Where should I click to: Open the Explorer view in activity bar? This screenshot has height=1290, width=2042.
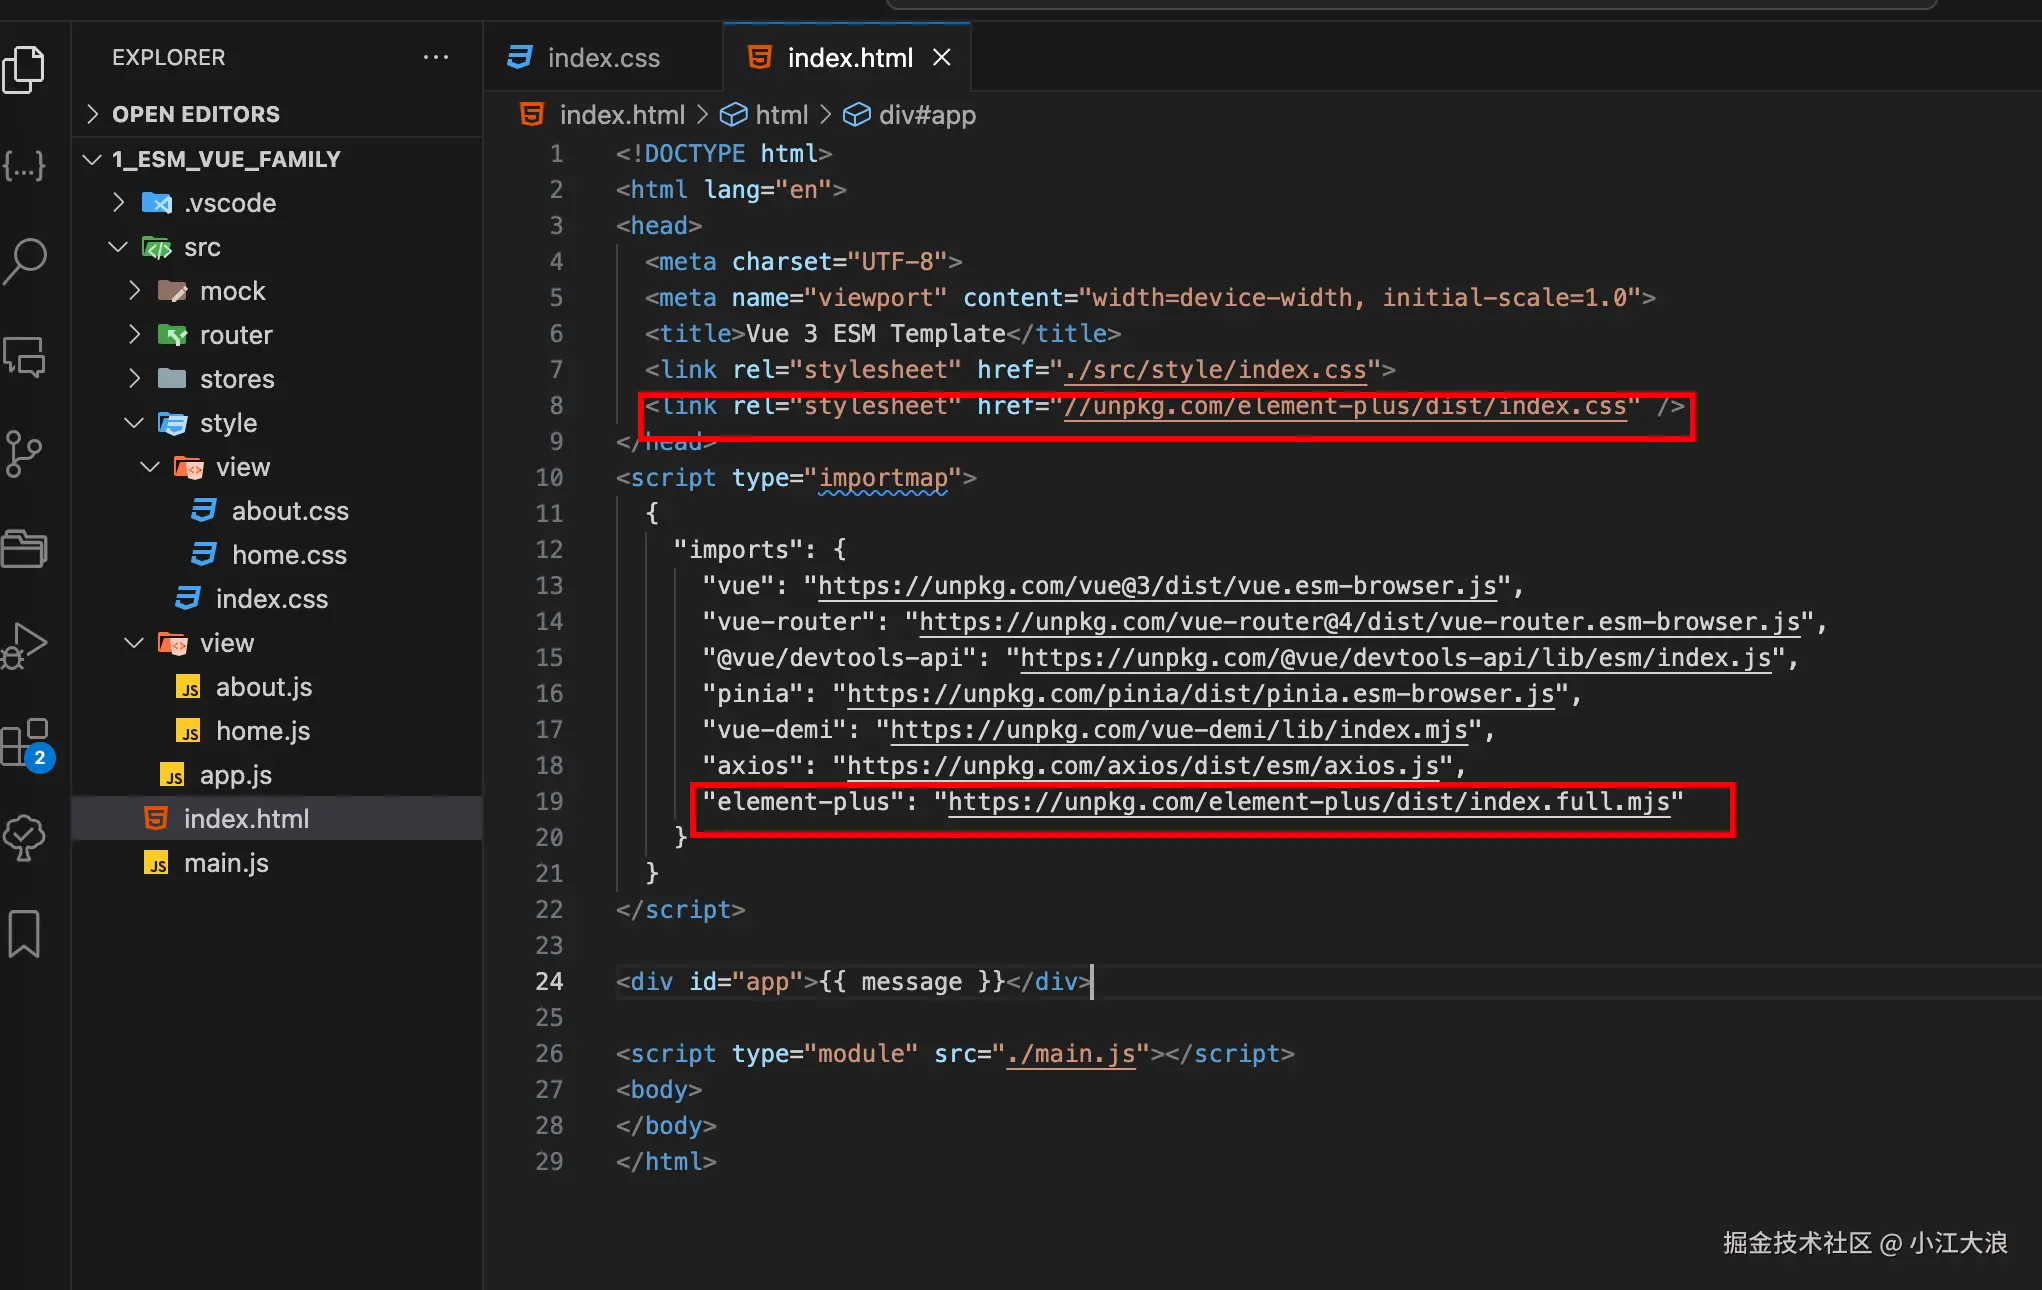point(24,70)
